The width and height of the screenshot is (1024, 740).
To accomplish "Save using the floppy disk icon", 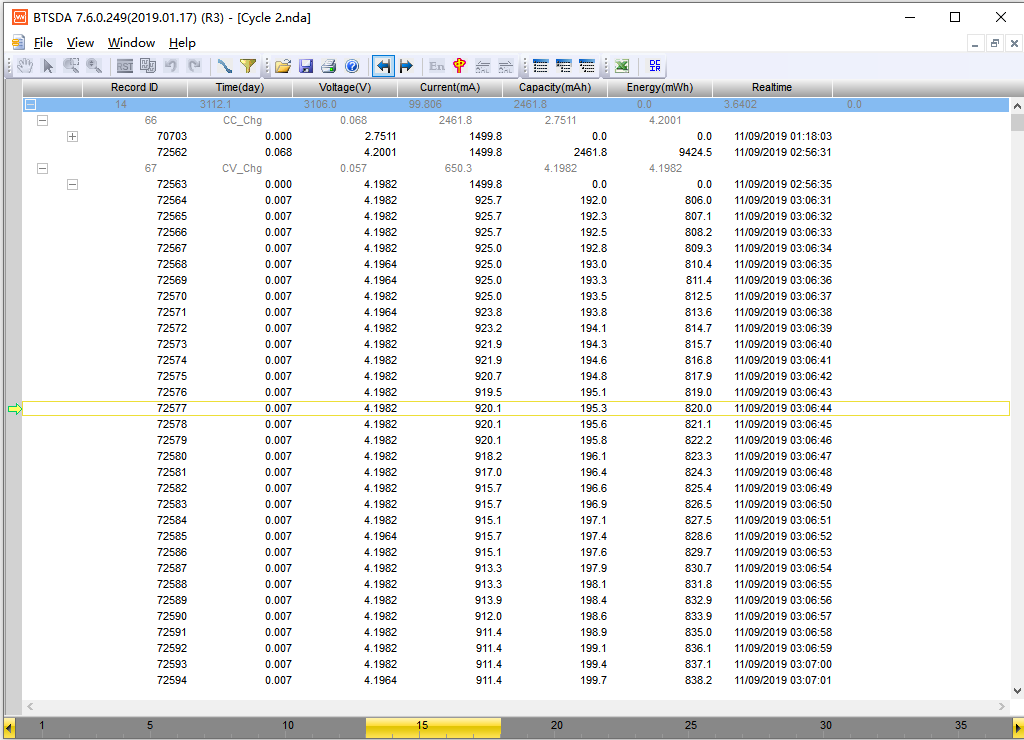I will 306,66.
